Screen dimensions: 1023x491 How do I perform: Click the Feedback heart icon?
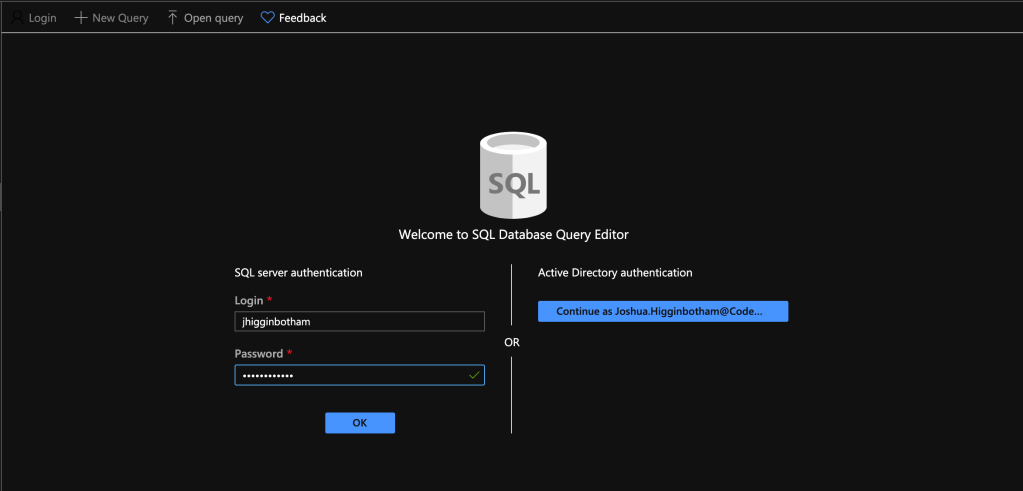point(267,18)
